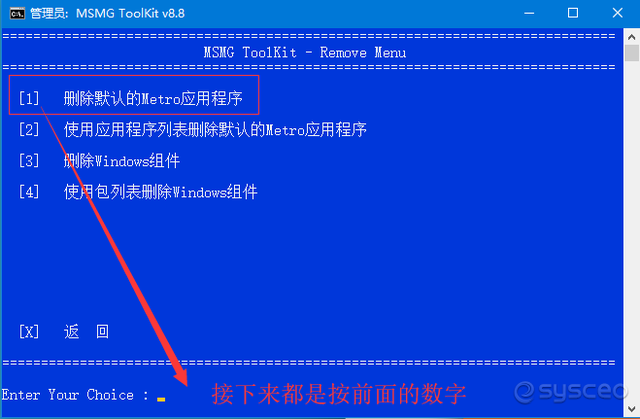Click the yellow input cursor after the prompt

point(161,399)
